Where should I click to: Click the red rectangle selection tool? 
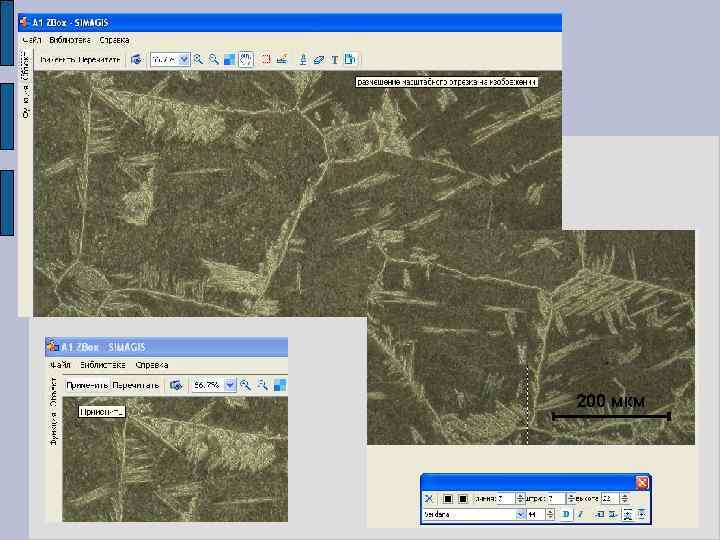[x=268, y=59]
